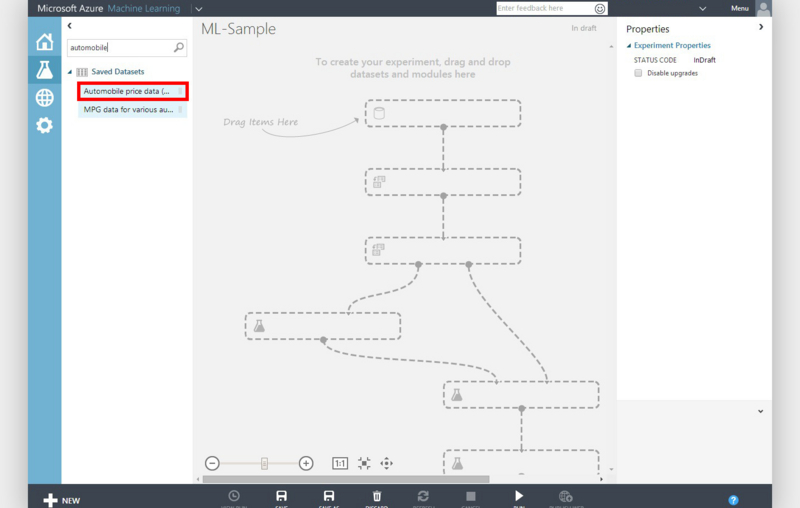Image resolution: width=800 pixels, height=508 pixels.
Task: Open View Run History clock icon
Action: pyautogui.click(x=234, y=496)
